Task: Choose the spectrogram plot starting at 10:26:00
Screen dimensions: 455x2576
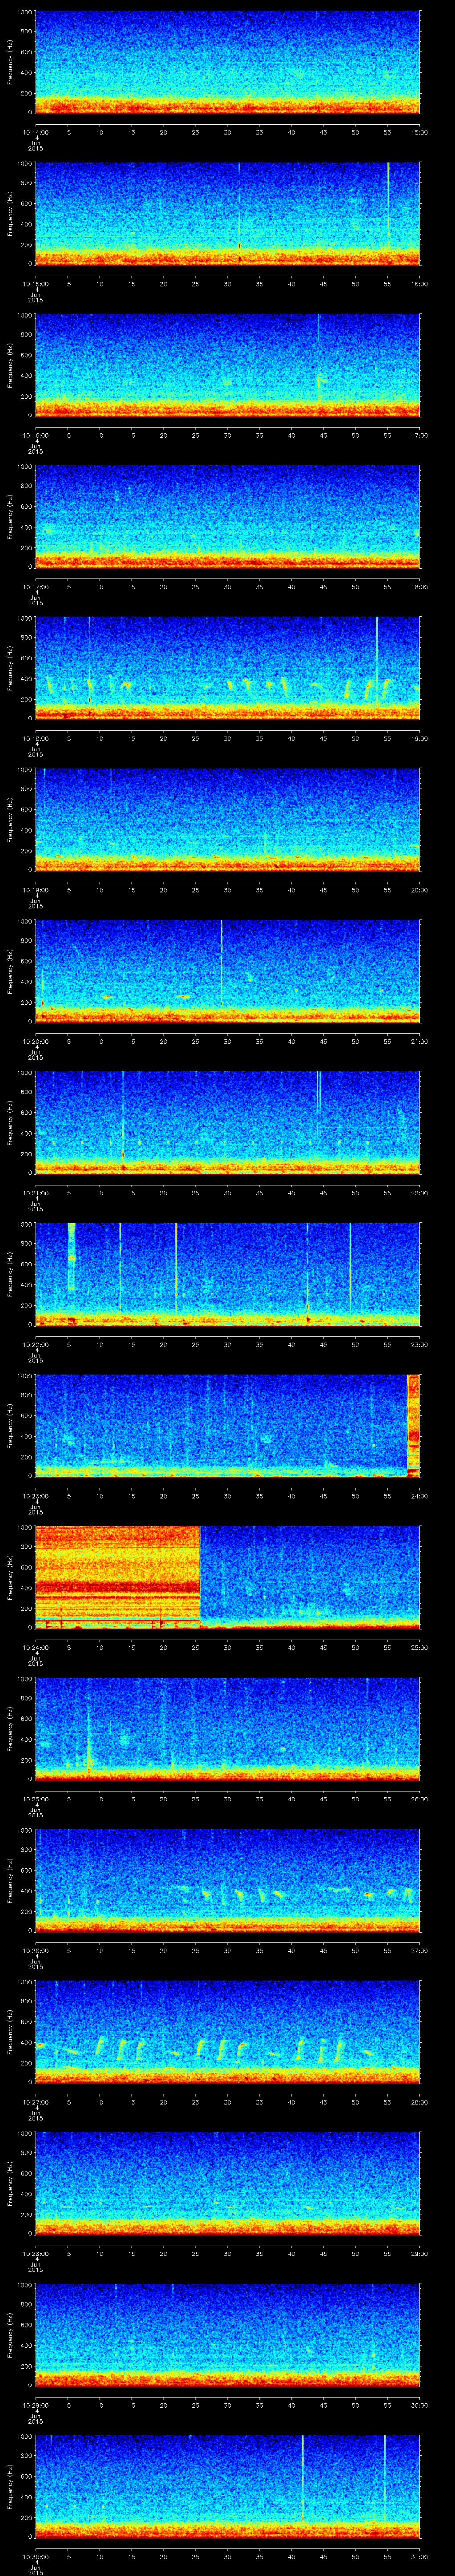Action: click(x=227, y=1880)
